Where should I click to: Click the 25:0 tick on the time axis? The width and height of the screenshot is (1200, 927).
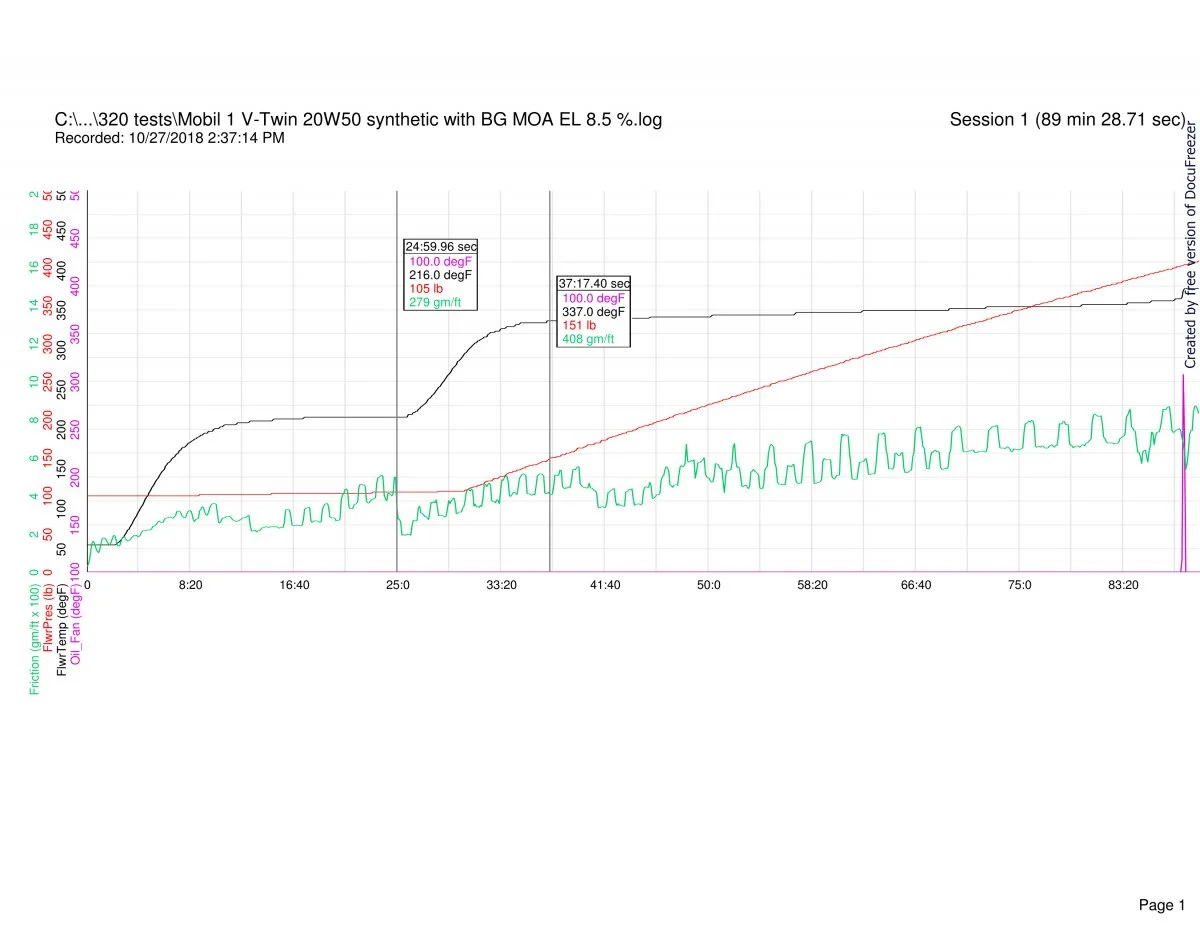(x=397, y=585)
